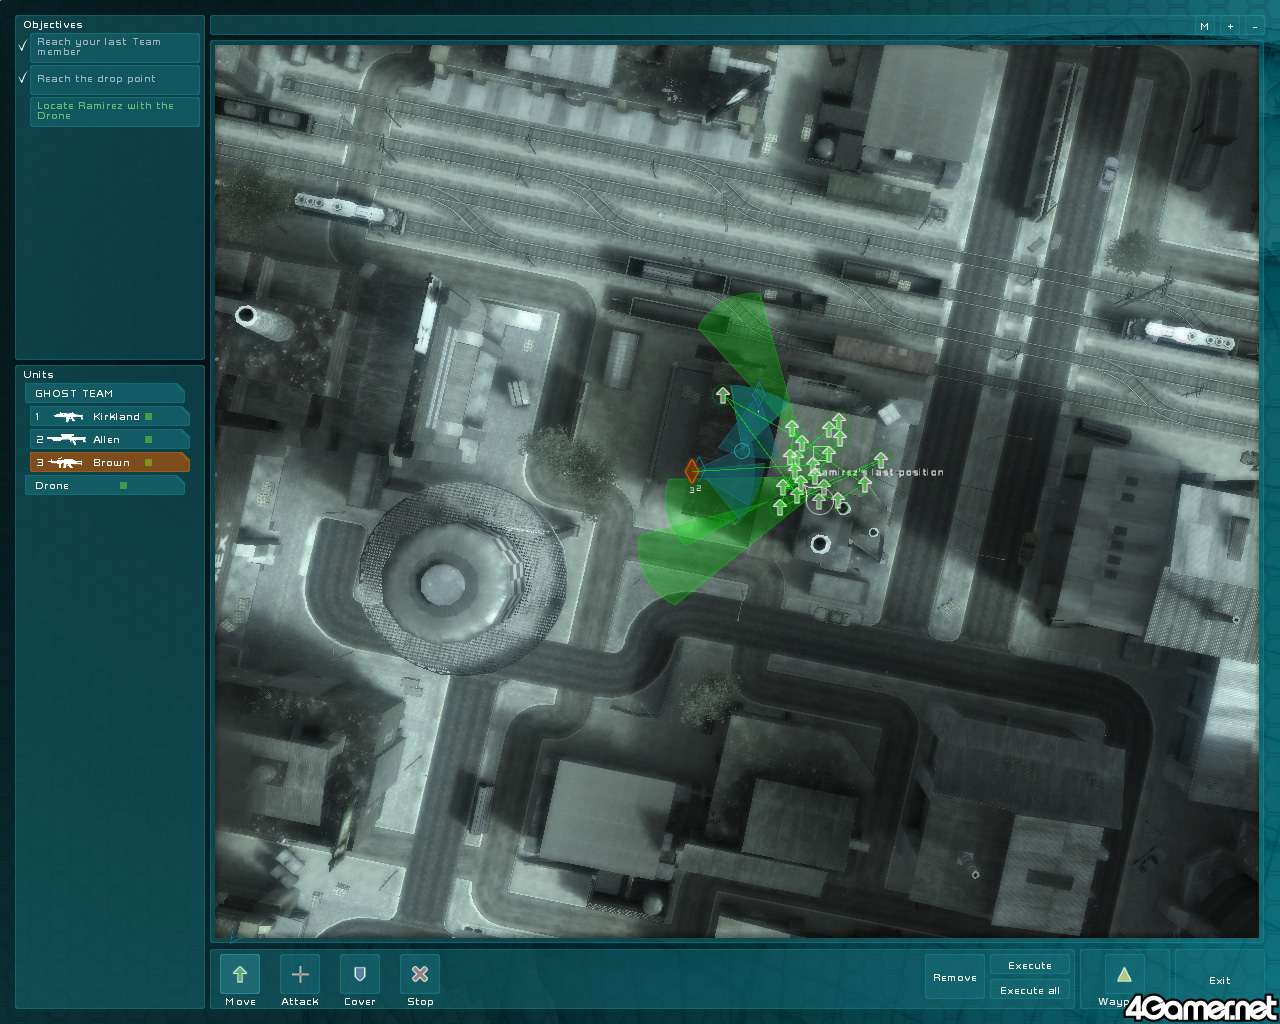Viewport: 1280px width, 1024px height.
Task: Click Brown's machine gun icon
Action: pos(65,463)
